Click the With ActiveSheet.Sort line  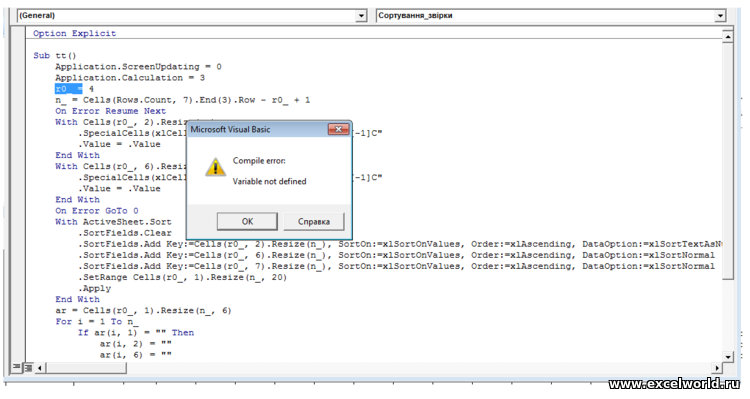[x=113, y=222]
